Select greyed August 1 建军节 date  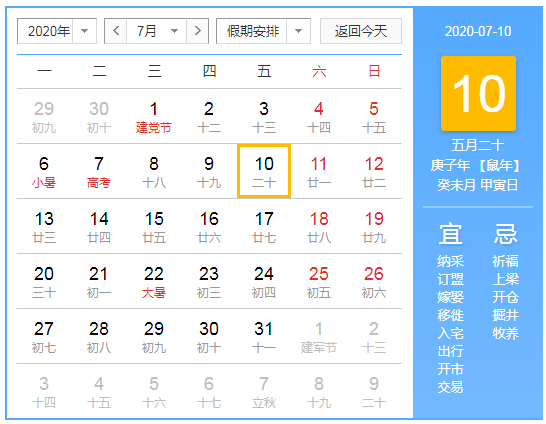(x=319, y=337)
